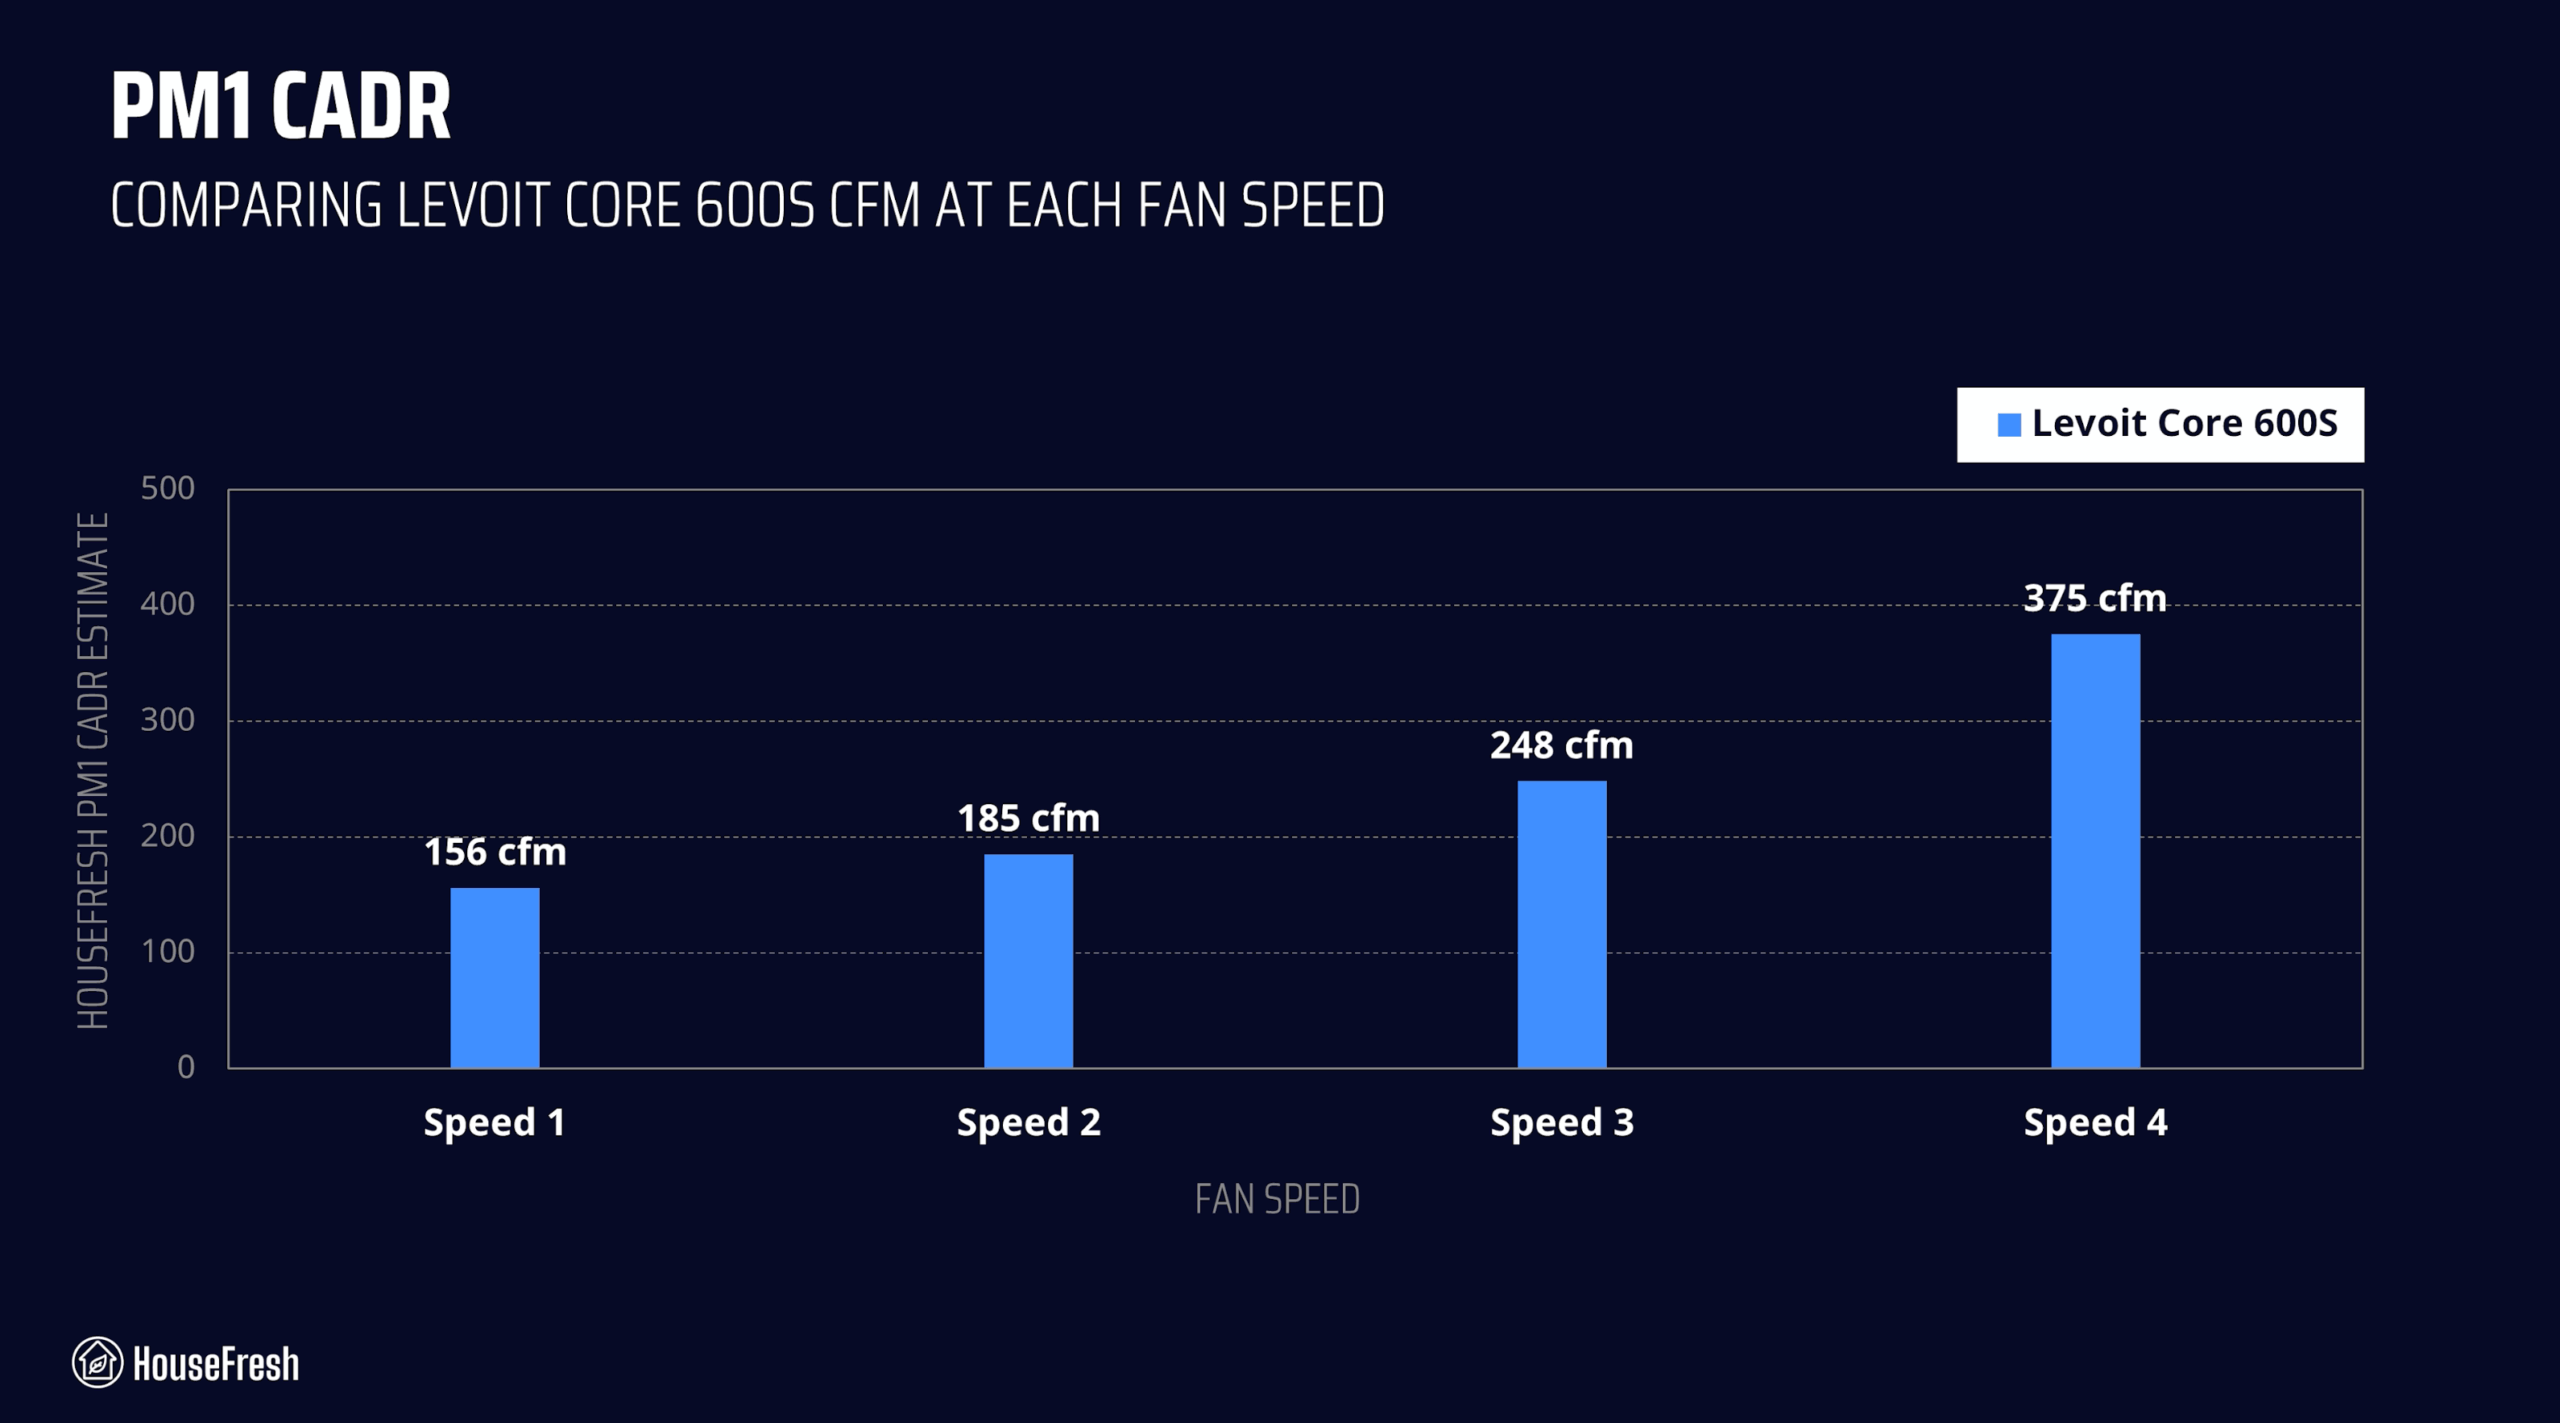Click the 500 y-axis tick label

click(167, 488)
